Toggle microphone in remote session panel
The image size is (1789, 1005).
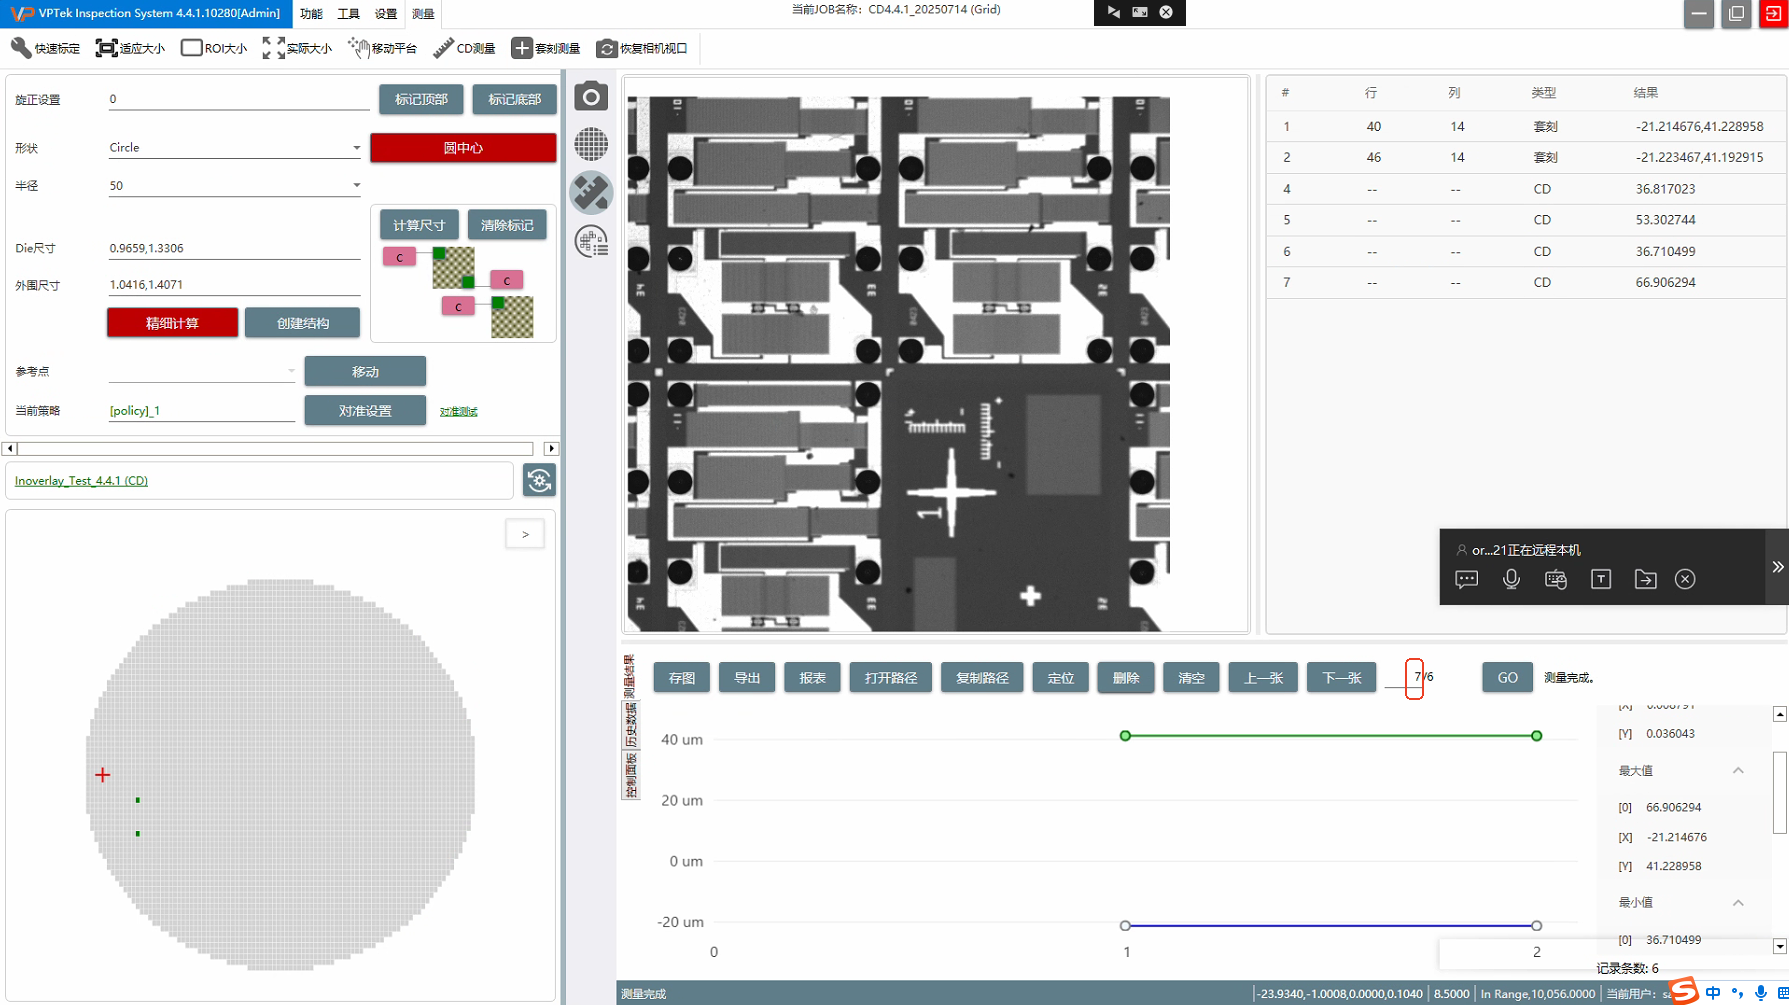(x=1511, y=579)
